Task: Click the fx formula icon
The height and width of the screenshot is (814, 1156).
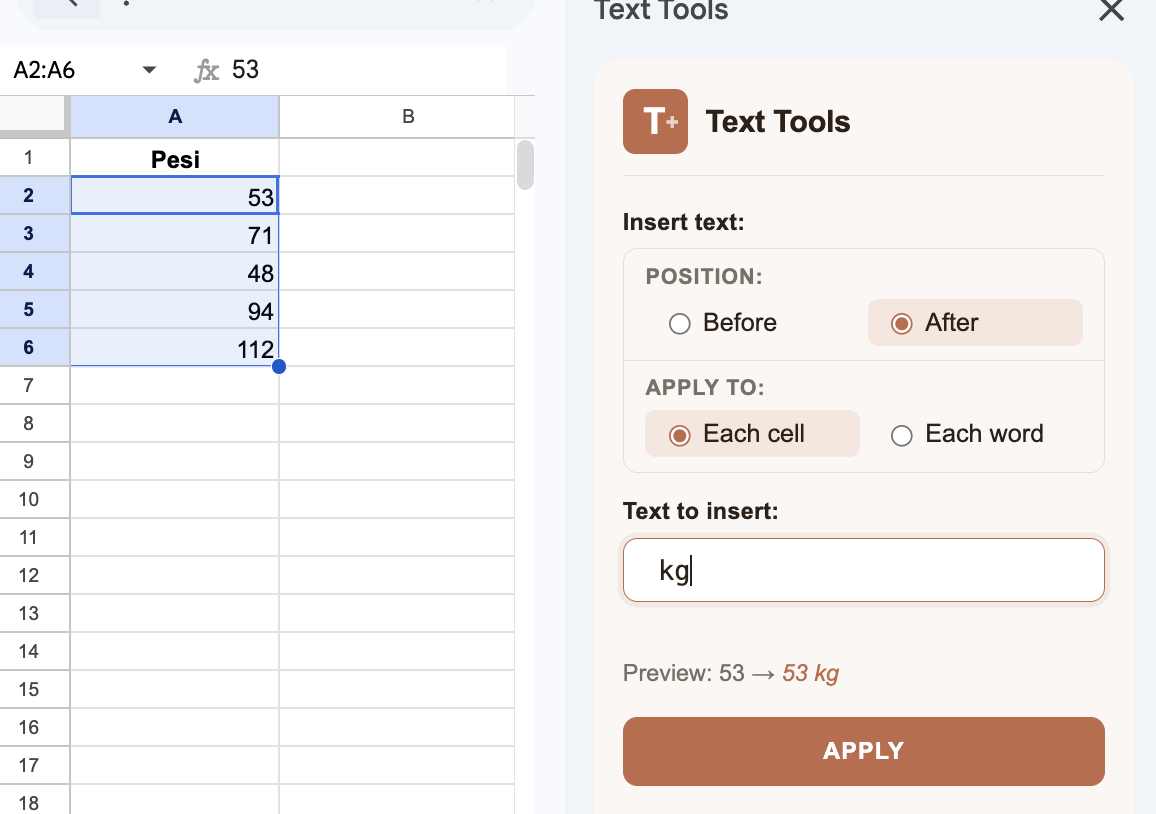Action: pos(205,70)
